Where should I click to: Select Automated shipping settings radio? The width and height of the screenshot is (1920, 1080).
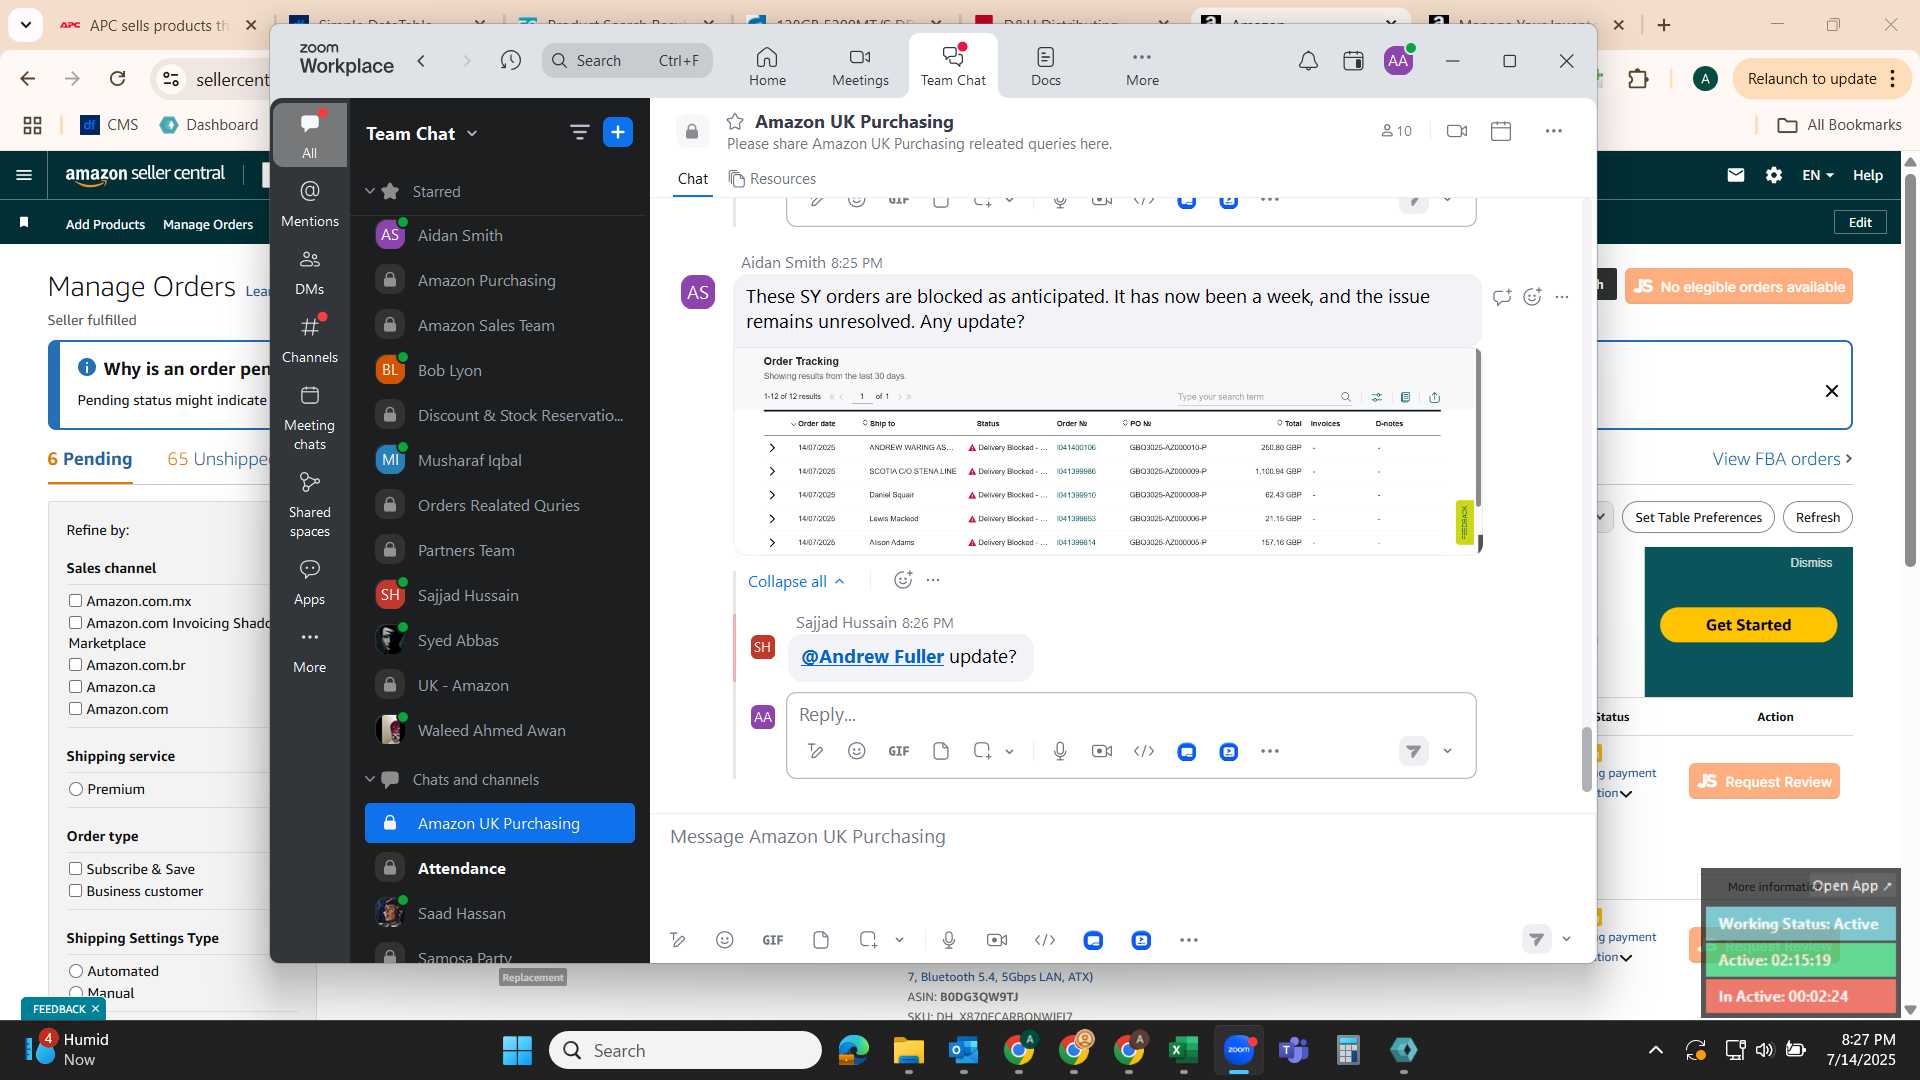click(x=76, y=971)
